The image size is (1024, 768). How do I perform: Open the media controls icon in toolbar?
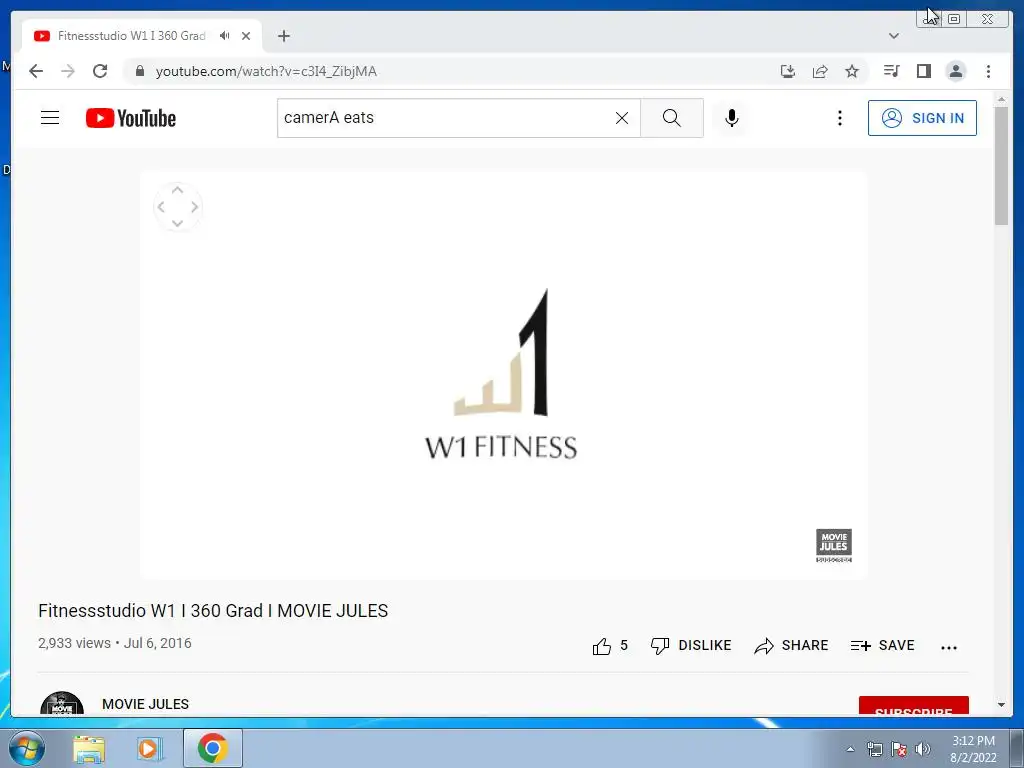click(x=891, y=71)
